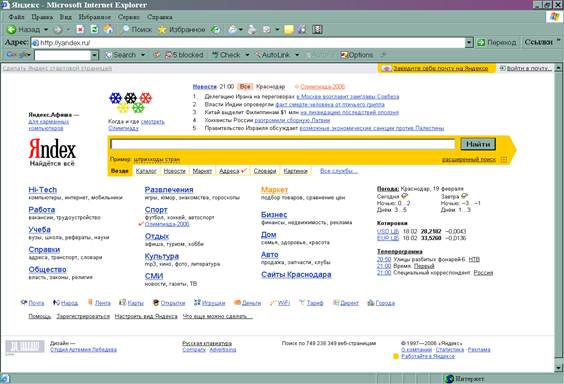Click the расширенный поиск link
The image size is (564, 384).
(469, 159)
